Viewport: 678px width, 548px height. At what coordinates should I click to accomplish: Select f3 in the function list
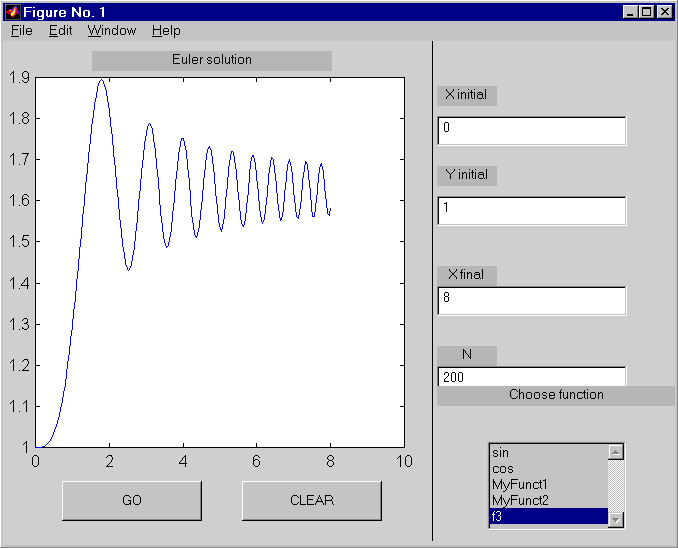pyautogui.click(x=549, y=516)
